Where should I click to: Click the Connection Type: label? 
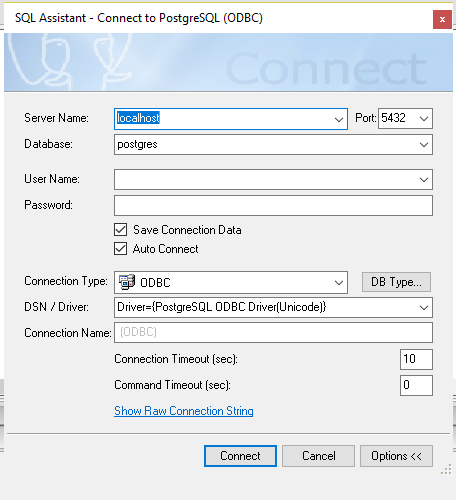coord(66,281)
